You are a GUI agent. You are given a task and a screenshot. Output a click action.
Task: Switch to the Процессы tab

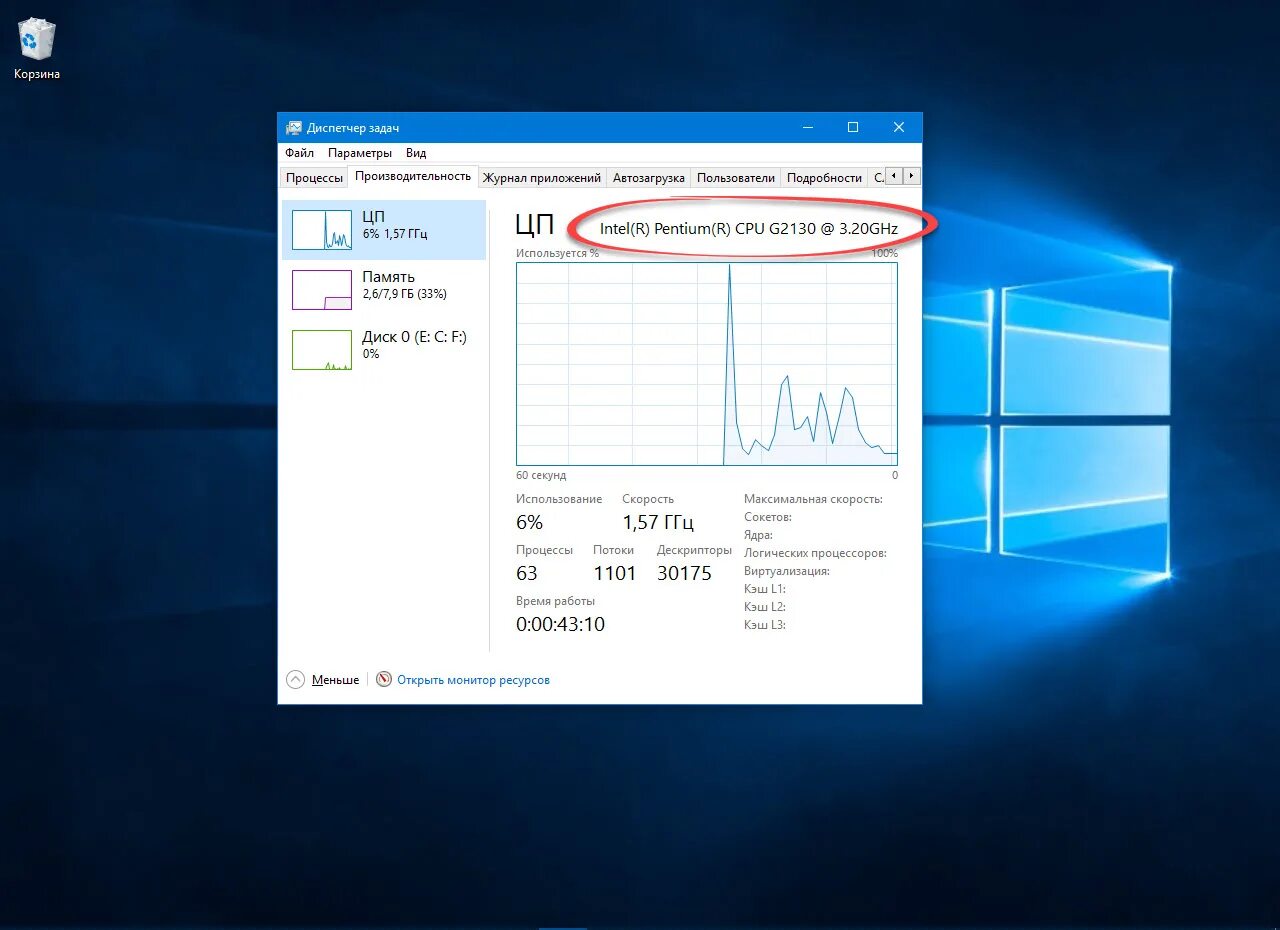point(314,178)
